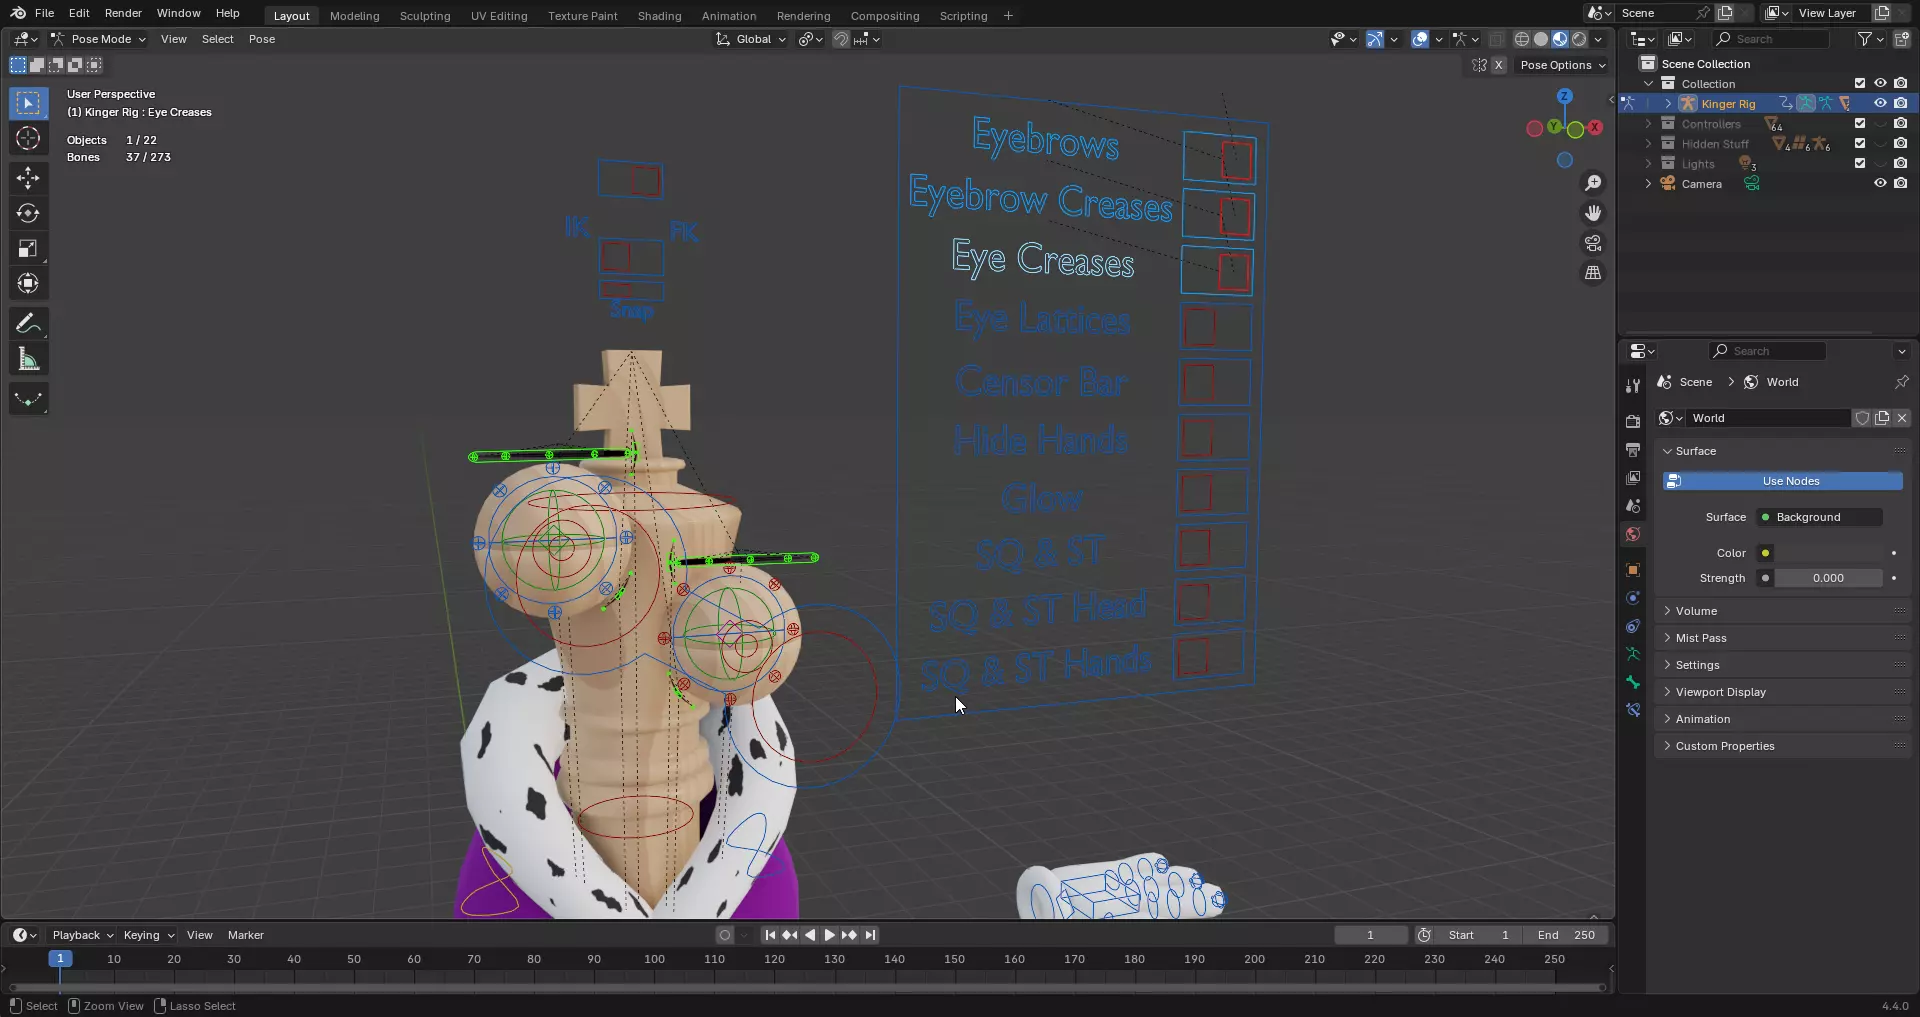Adjust the Strength value slider
Screen dimensions: 1920x1017
pos(1829,578)
